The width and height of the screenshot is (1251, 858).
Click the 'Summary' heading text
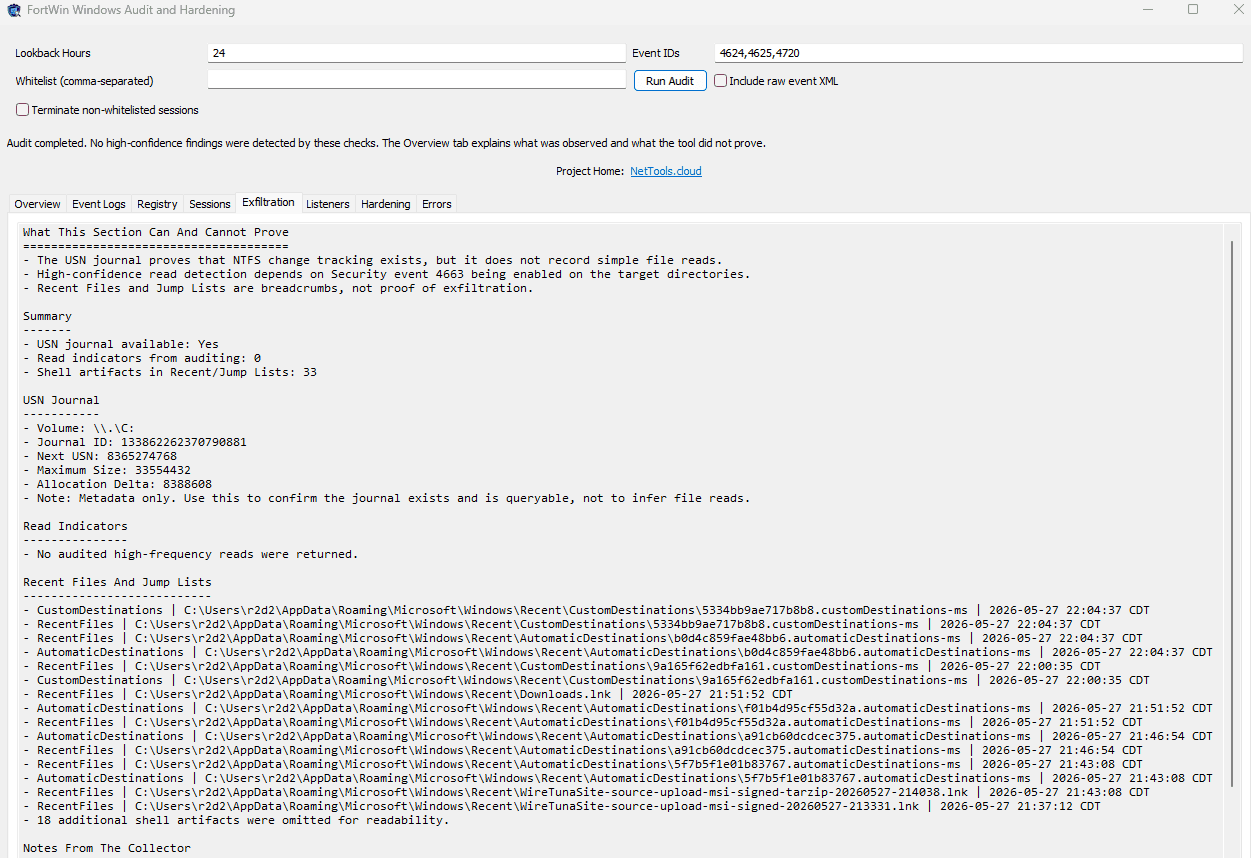coord(48,316)
